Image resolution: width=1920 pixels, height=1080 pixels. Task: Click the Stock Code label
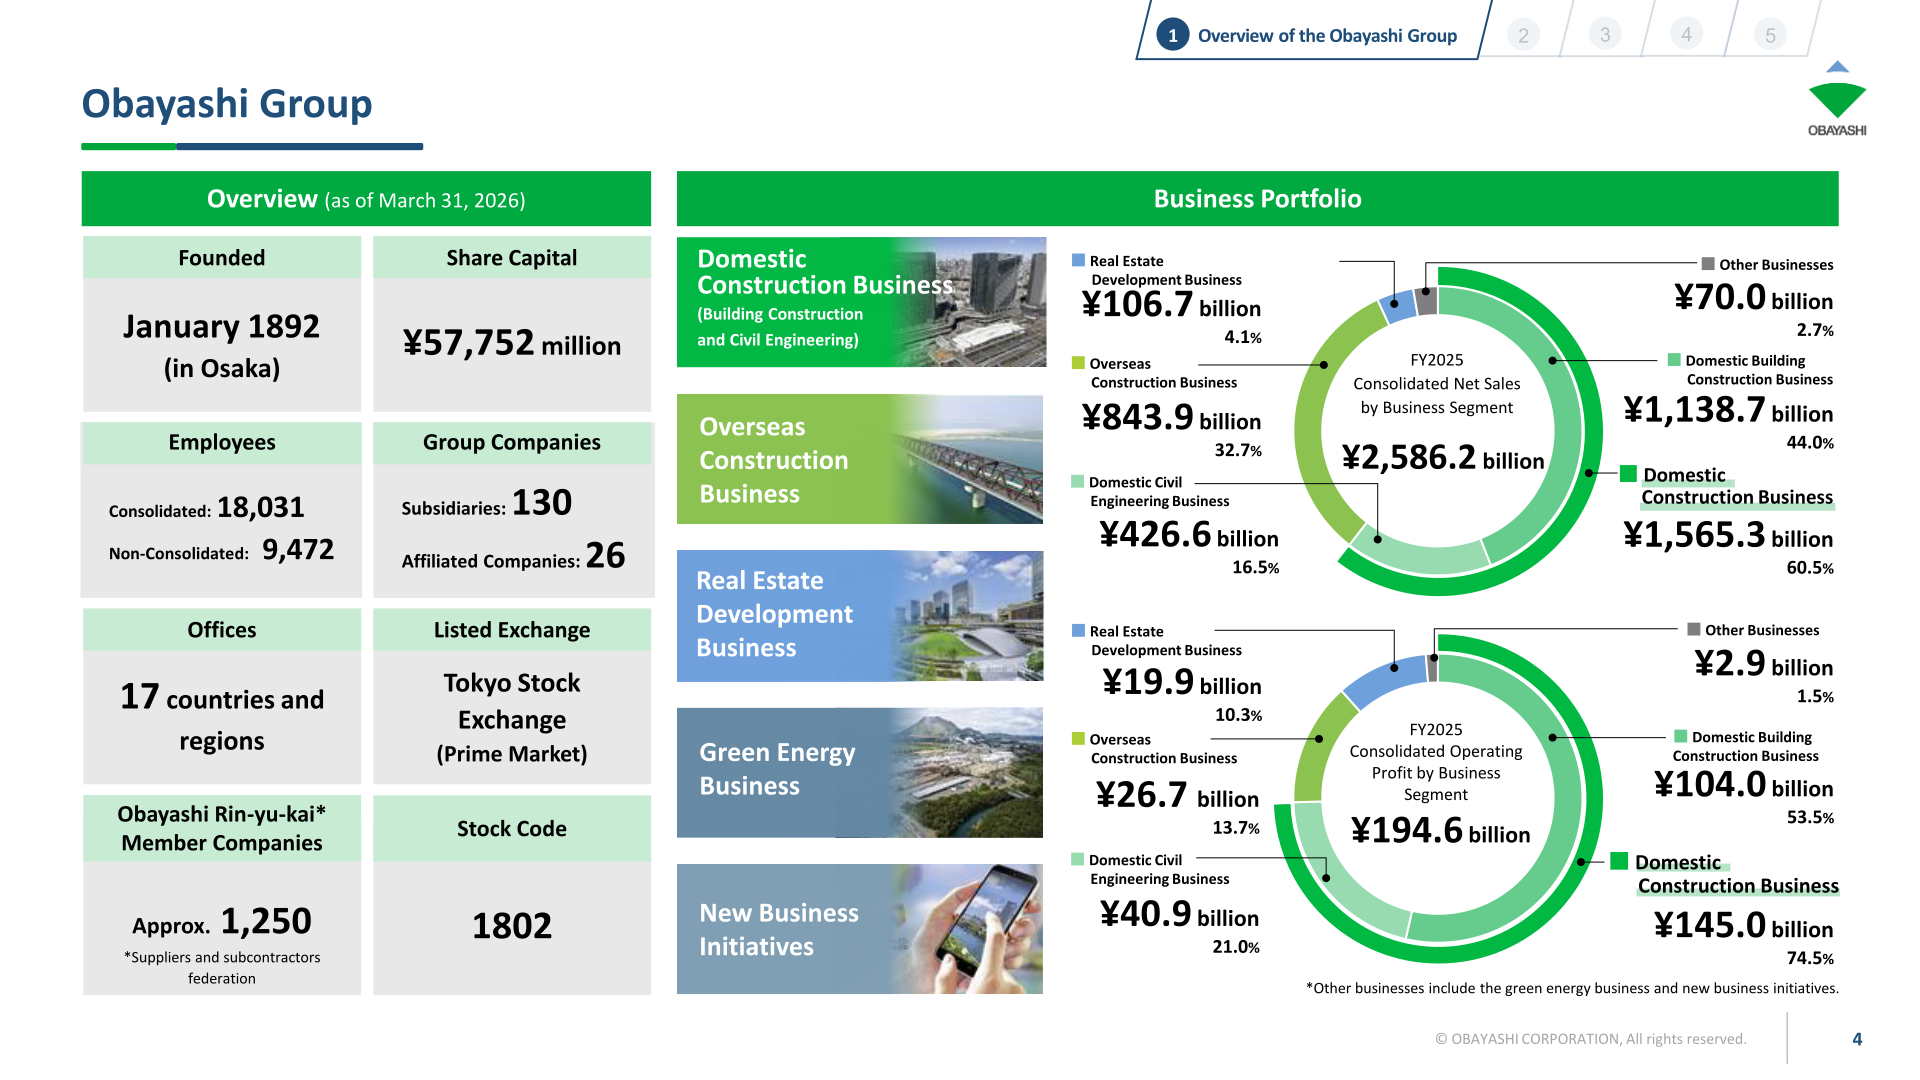512,828
